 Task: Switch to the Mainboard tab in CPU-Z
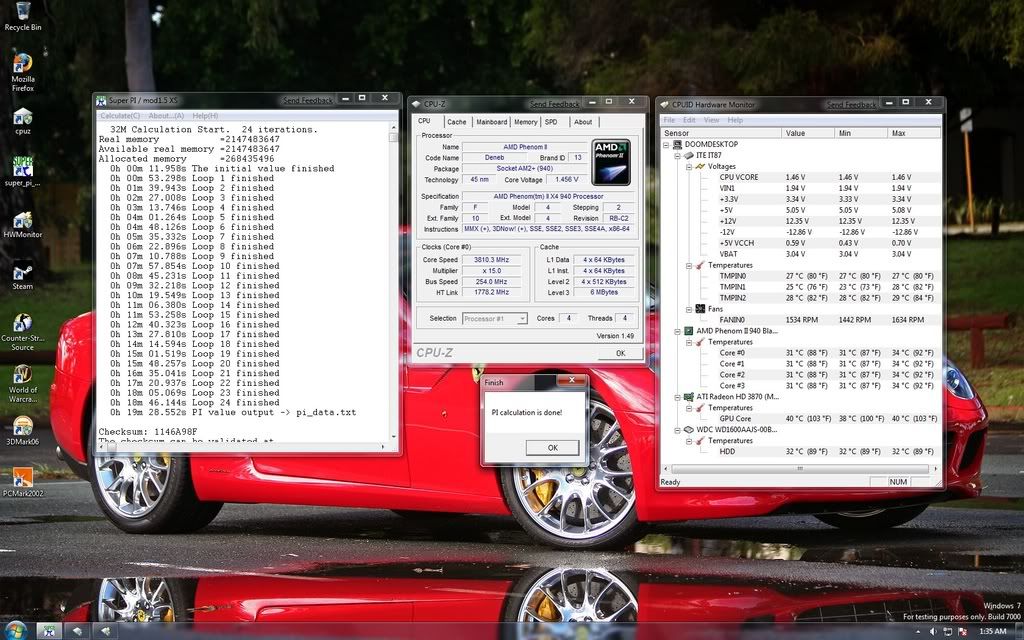click(x=491, y=122)
